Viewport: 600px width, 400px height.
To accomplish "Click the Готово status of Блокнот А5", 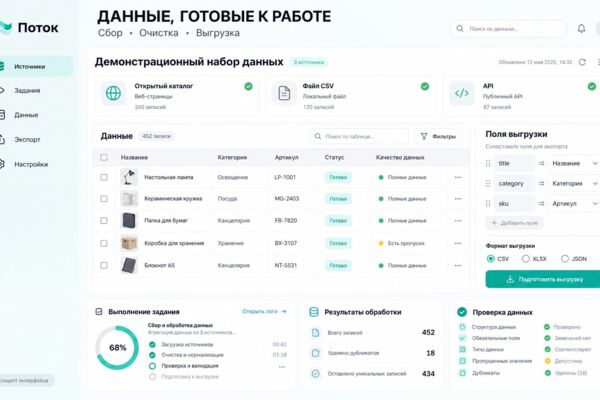I will pyautogui.click(x=338, y=265).
